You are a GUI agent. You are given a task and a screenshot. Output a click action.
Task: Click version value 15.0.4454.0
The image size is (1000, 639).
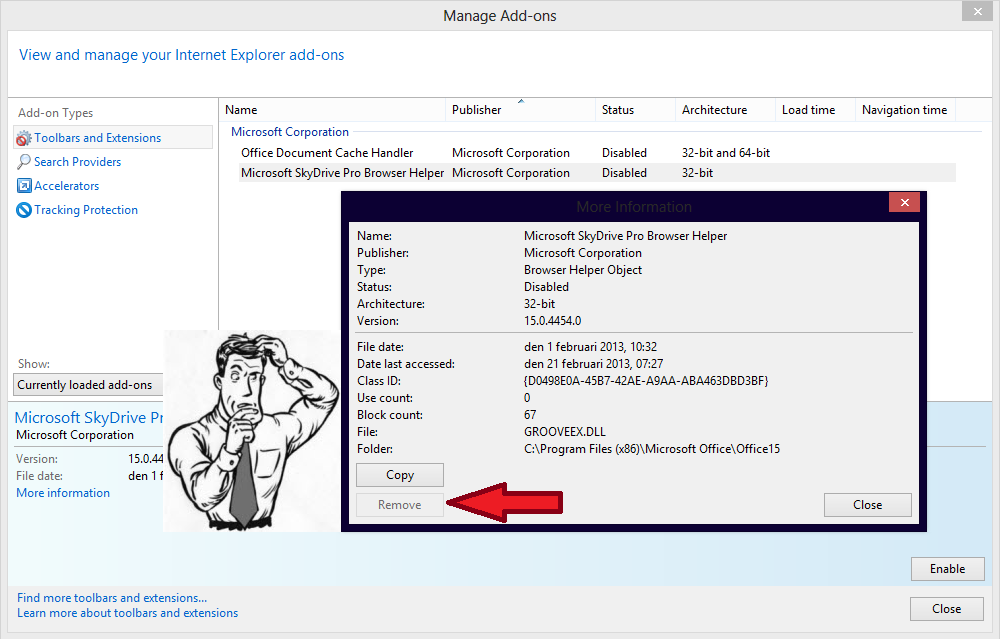pos(553,321)
